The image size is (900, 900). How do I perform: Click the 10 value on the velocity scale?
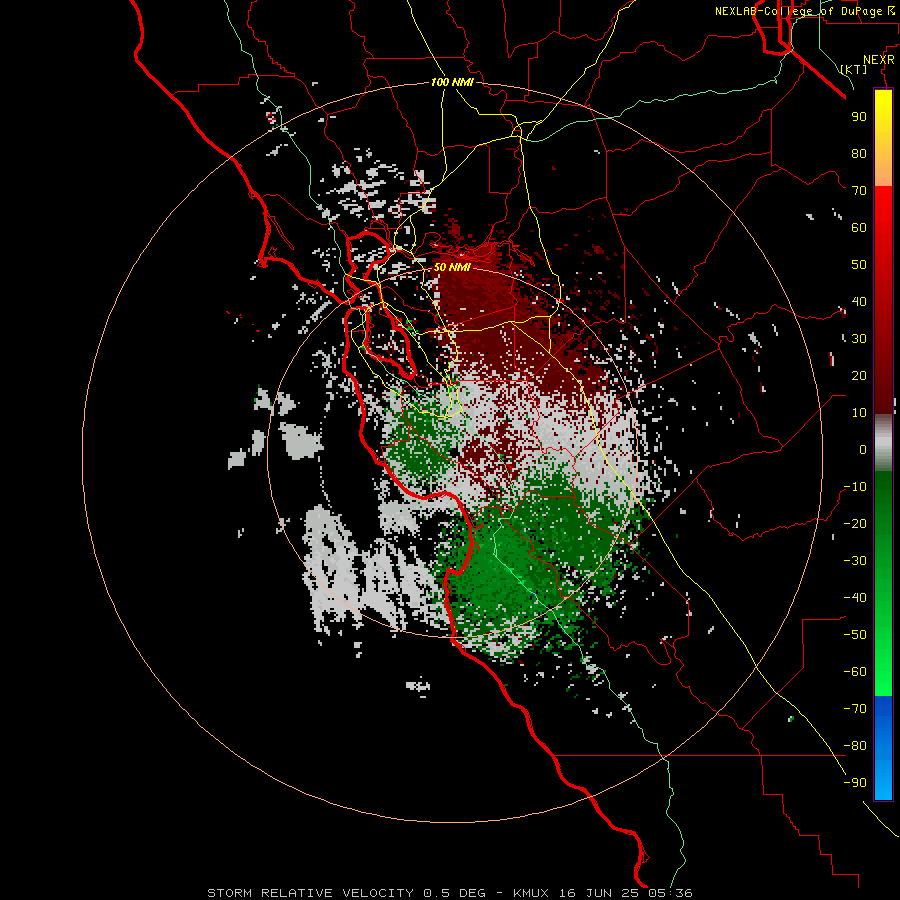click(859, 413)
